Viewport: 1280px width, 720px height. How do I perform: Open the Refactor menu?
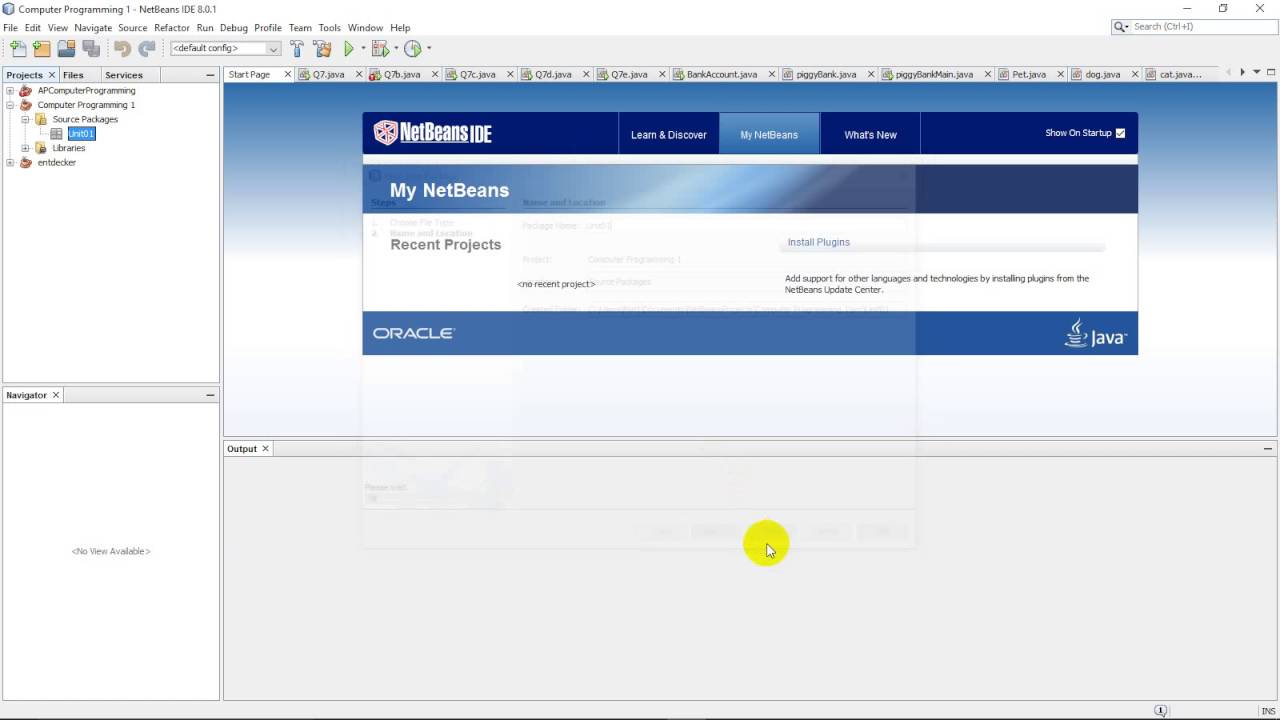172,28
